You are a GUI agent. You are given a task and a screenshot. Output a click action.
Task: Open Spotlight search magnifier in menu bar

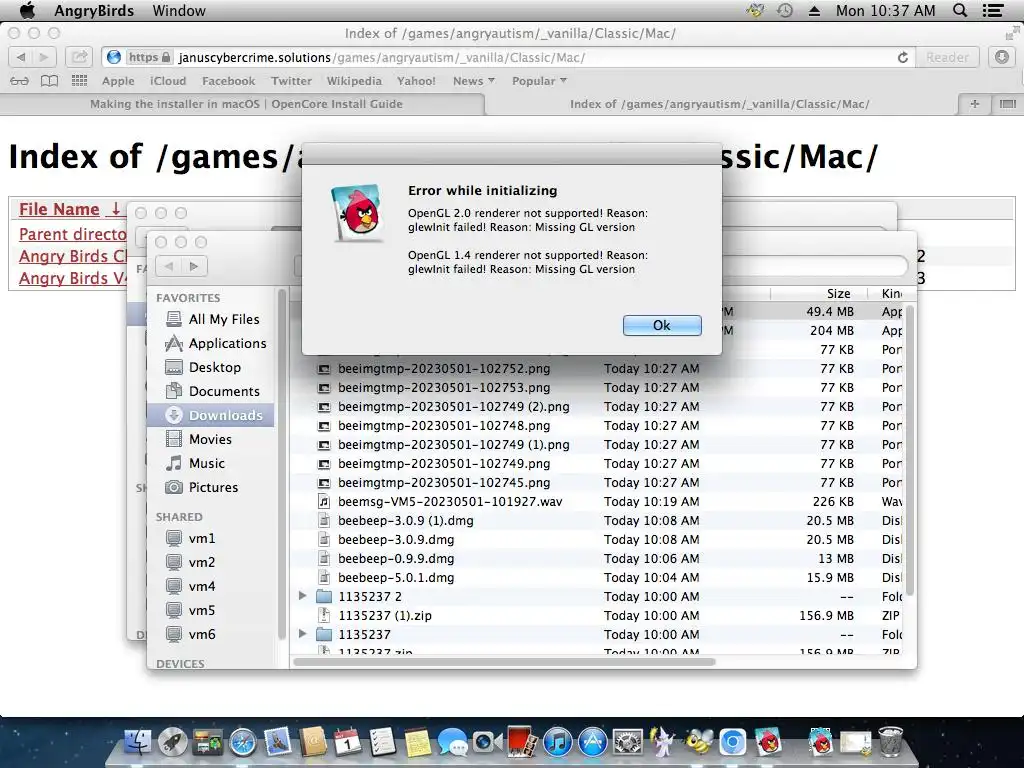[959, 10]
